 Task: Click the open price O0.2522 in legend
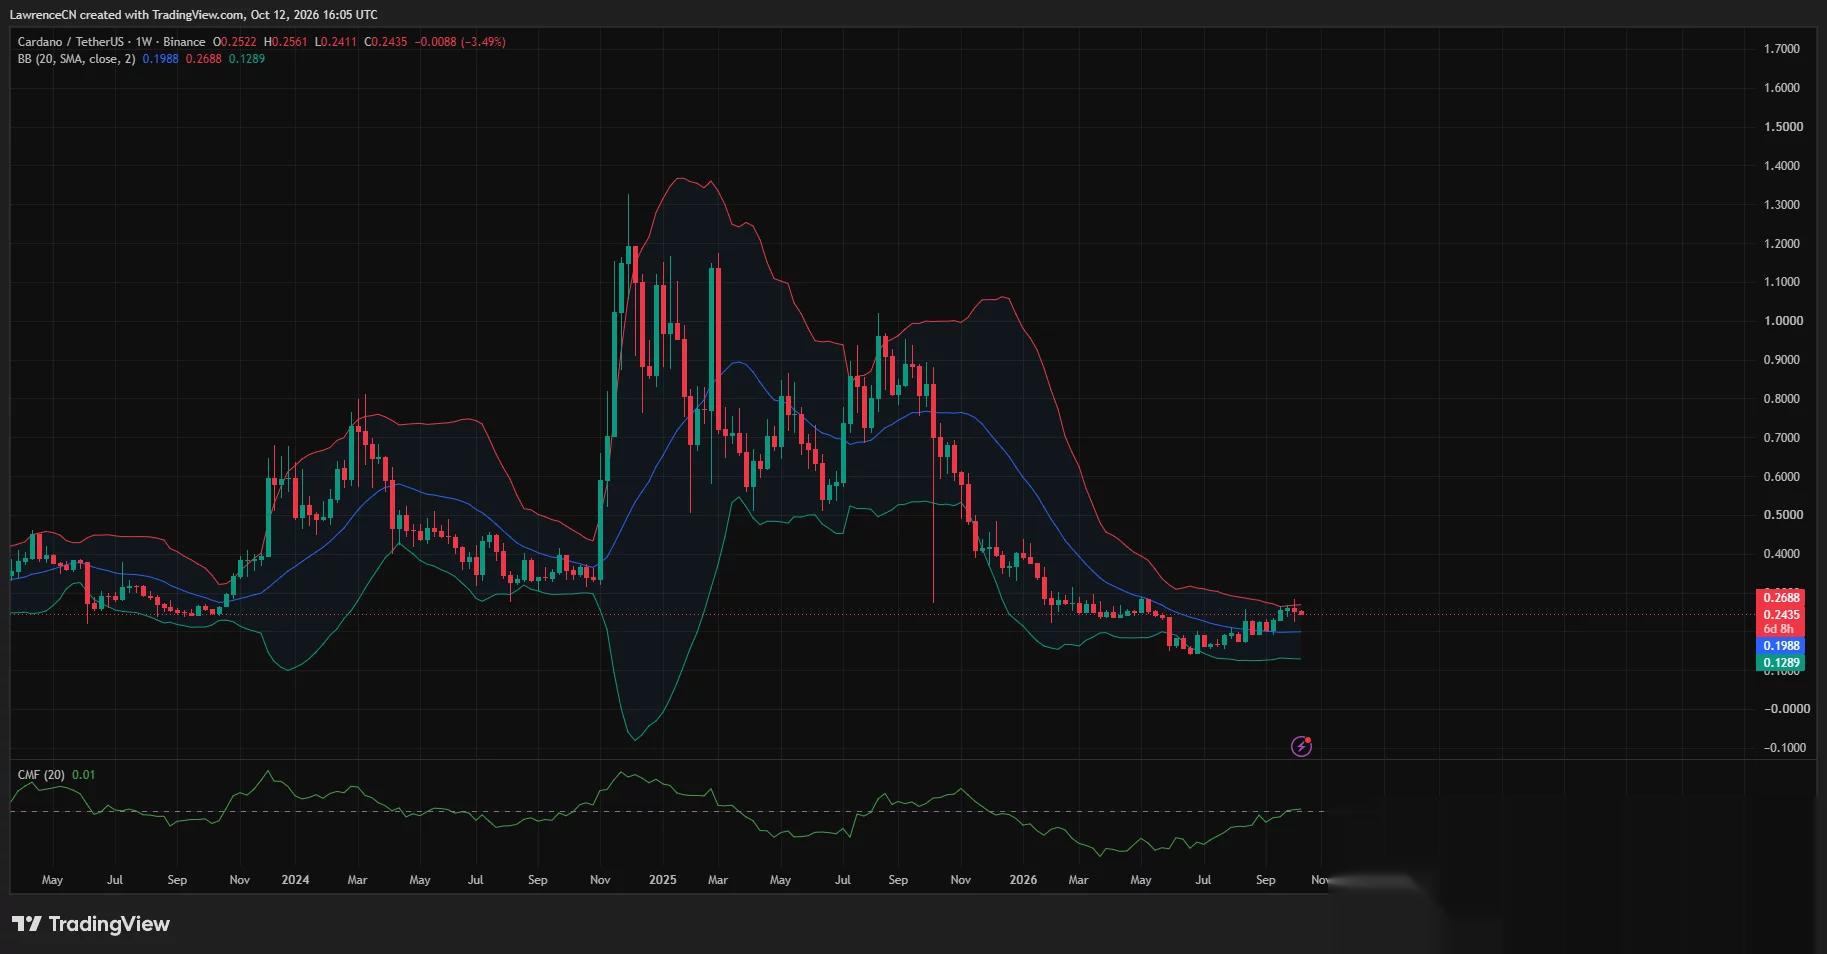234,42
